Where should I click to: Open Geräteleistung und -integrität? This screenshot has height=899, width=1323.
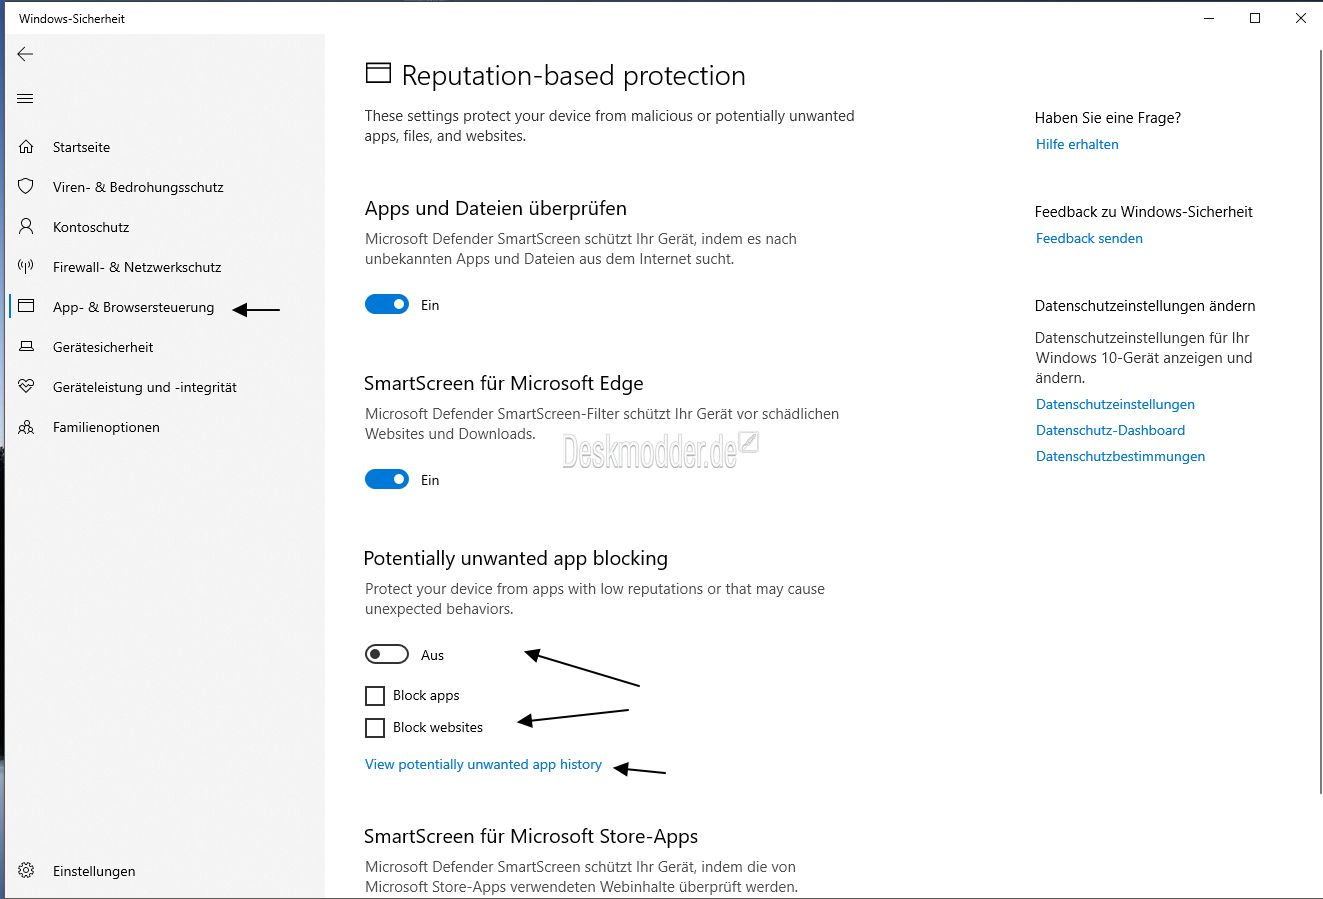click(x=145, y=387)
